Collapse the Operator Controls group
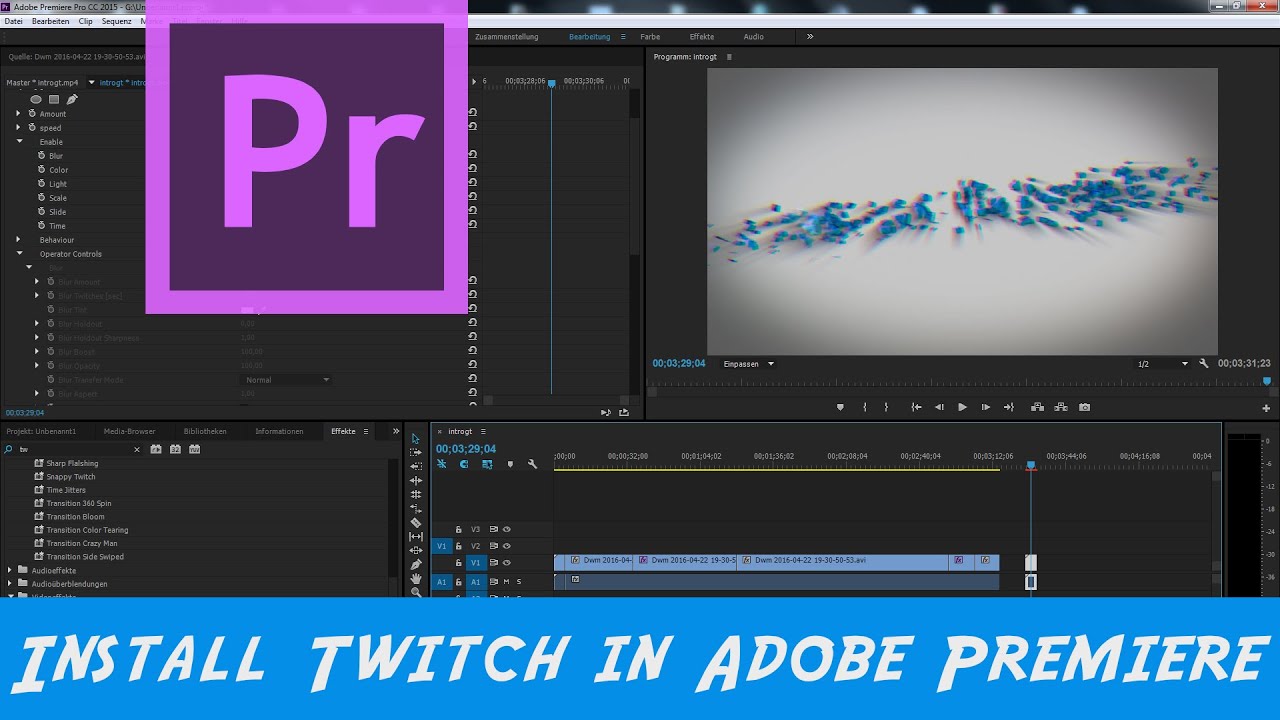The image size is (1280, 720). pyautogui.click(x=18, y=253)
